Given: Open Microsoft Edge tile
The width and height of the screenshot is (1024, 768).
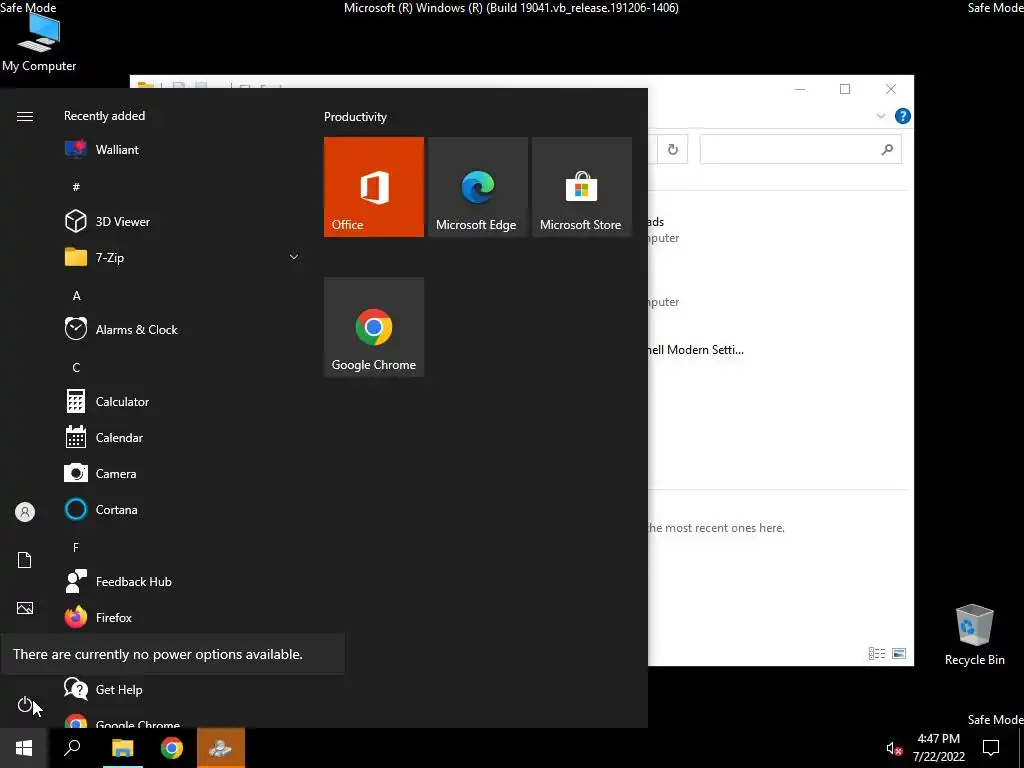Looking at the screenshot, I should coord(477,187).
